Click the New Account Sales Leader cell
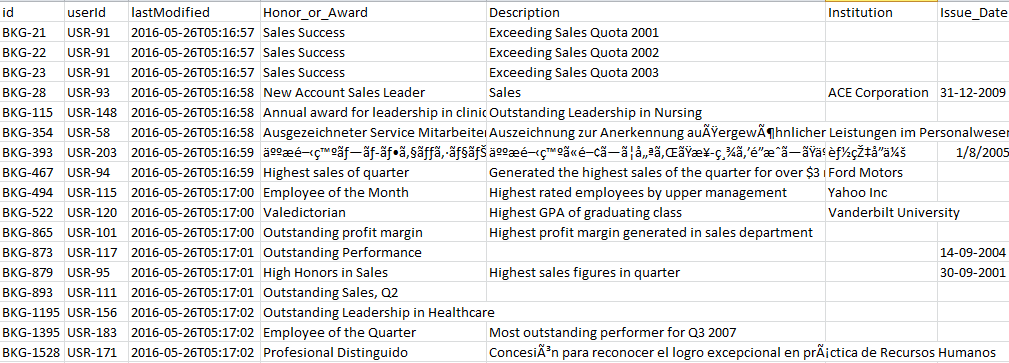This screenshot has height=363, width=1009. 373,93
